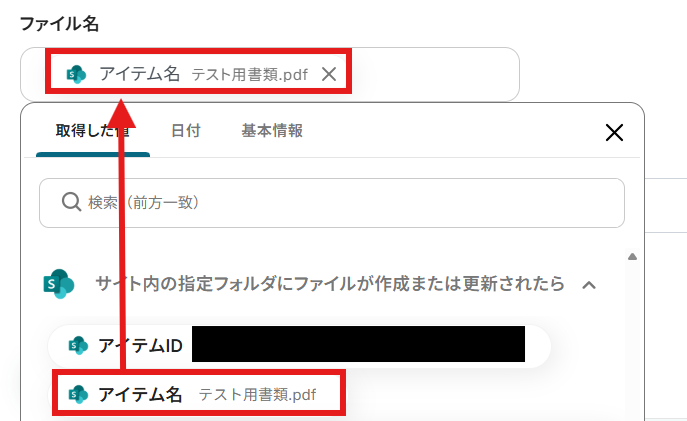The image size is (687, 421).
Task: Select the アイテム名 chip in file name field
Action: point(198,74)
